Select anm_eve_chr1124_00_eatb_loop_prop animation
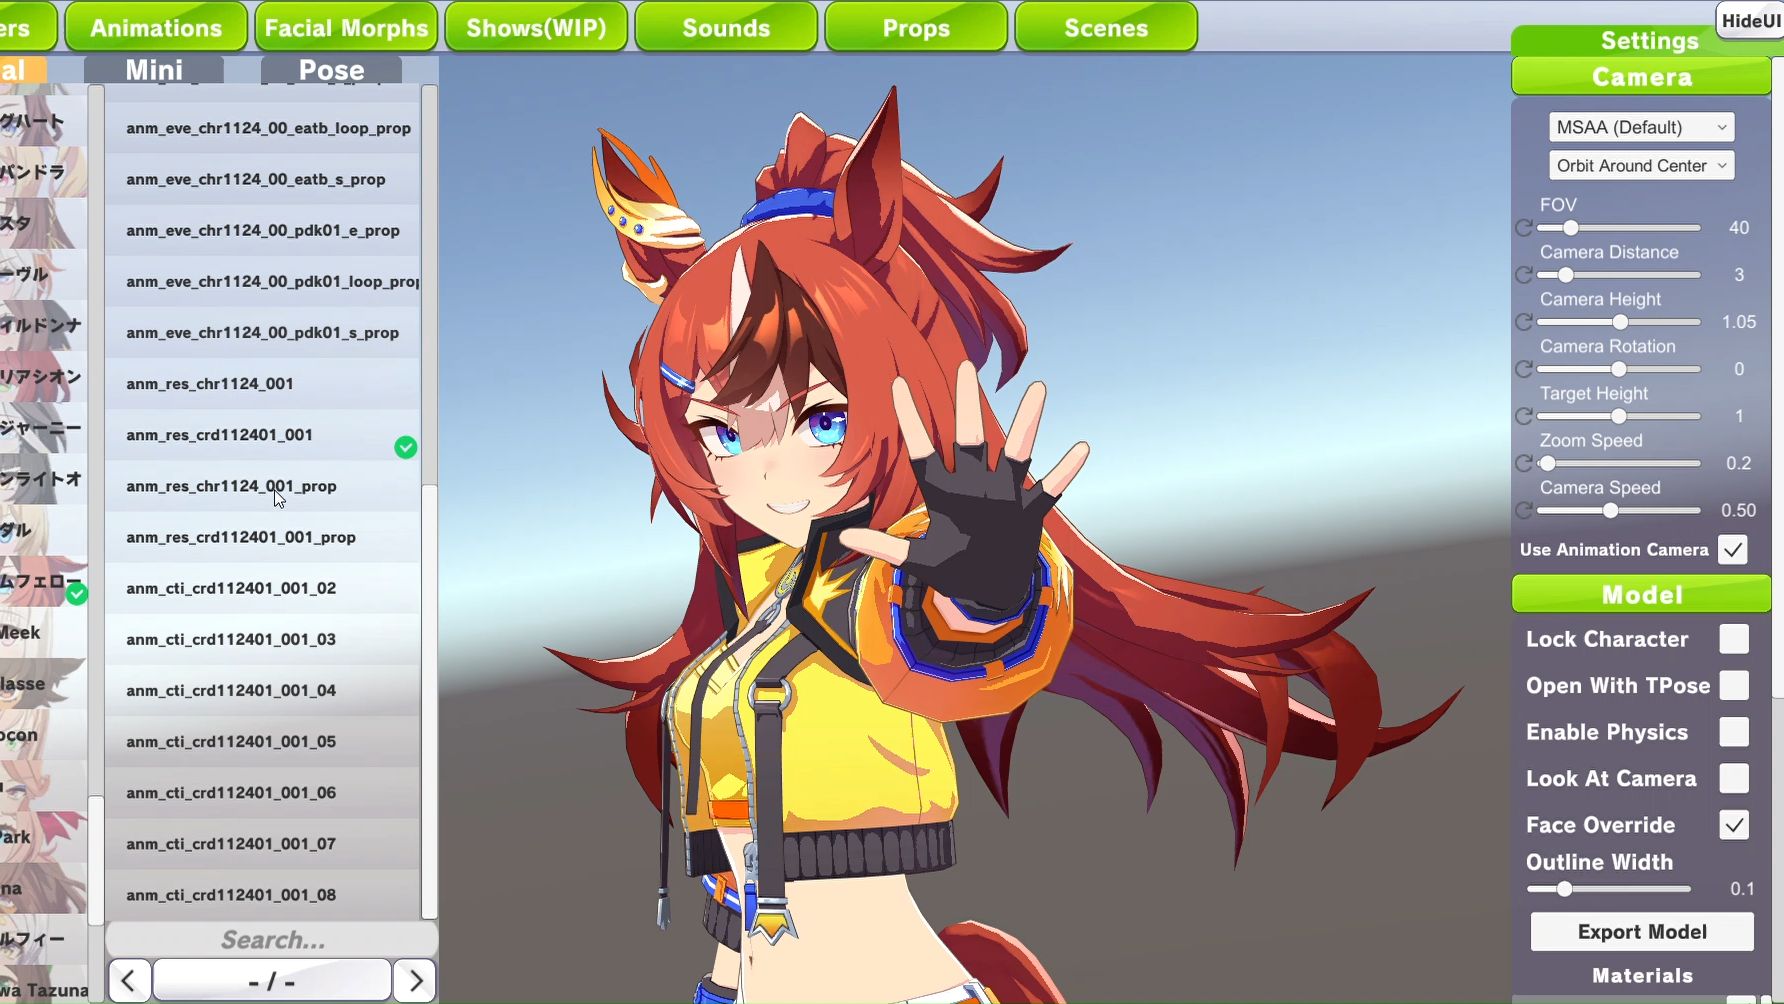This screenshot has width=1784, height=1004. click(x=263, y=128)
